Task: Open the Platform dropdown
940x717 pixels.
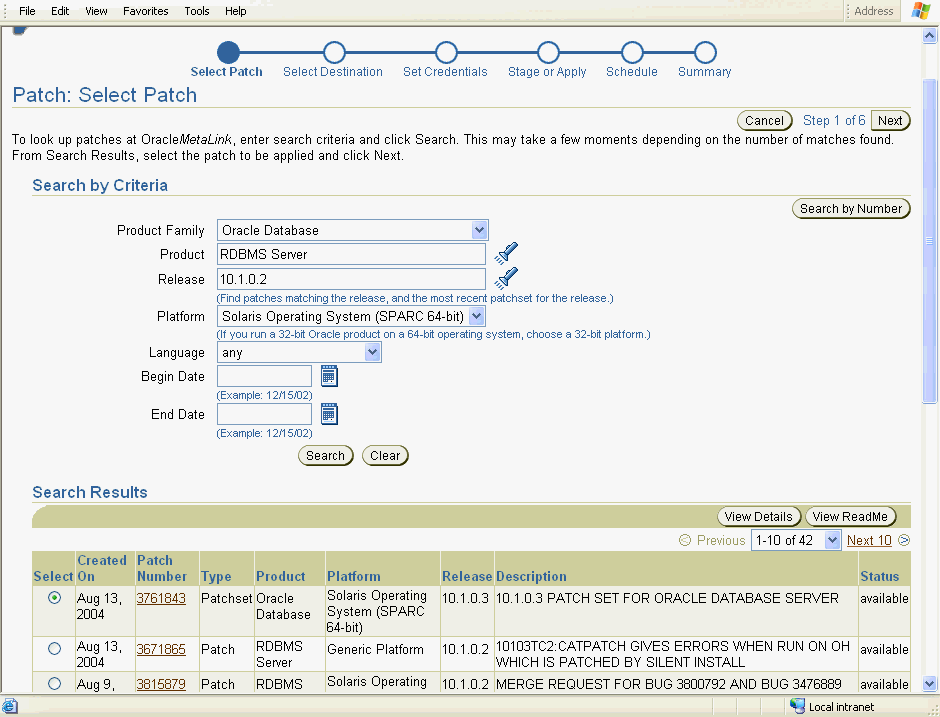Action: [x=475, y=316]
